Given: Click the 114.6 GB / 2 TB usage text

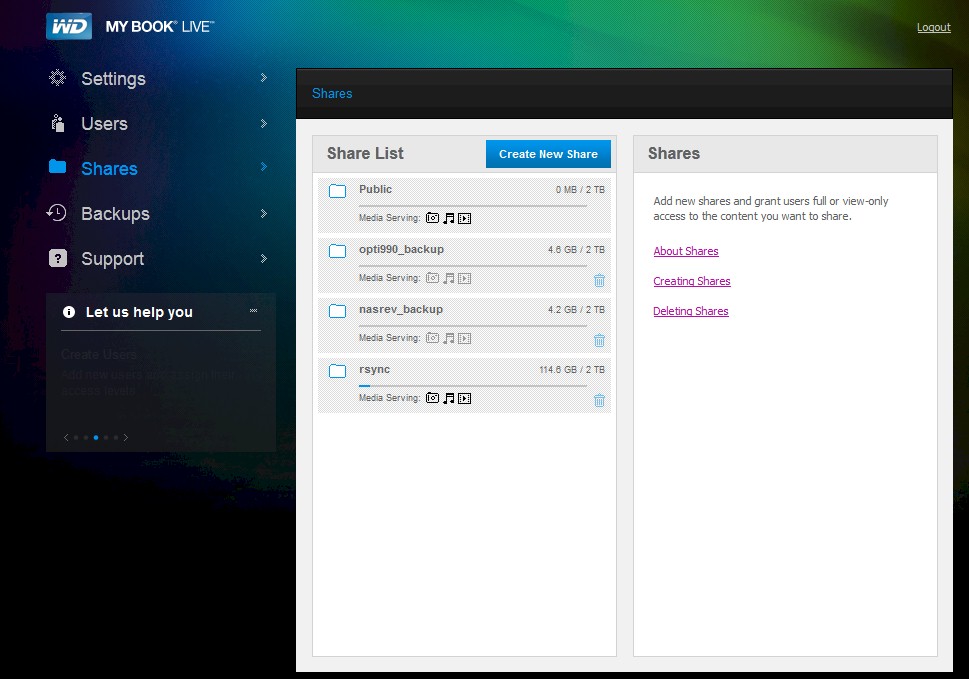Looking at the screenshot, I should point(572,369).
